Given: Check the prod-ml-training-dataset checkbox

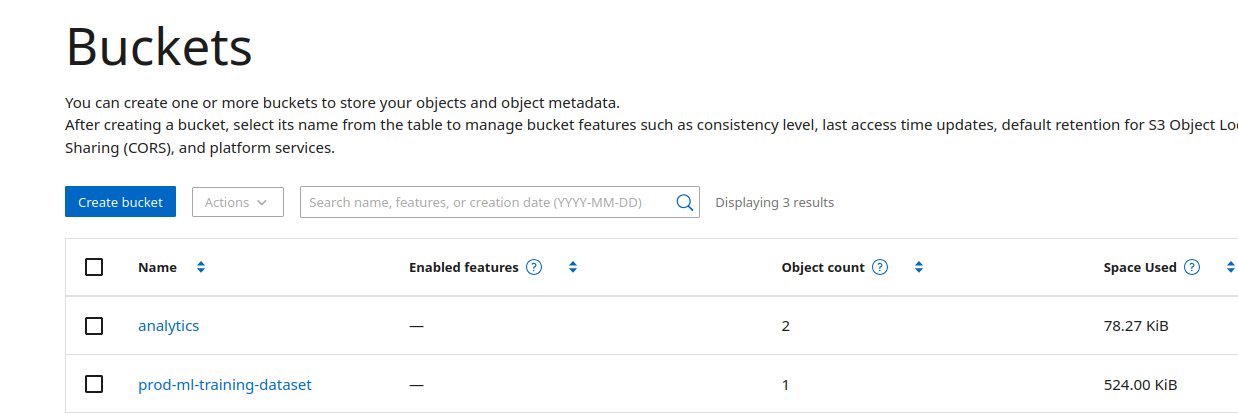Looking at the screenshot, I should [94, 384].
